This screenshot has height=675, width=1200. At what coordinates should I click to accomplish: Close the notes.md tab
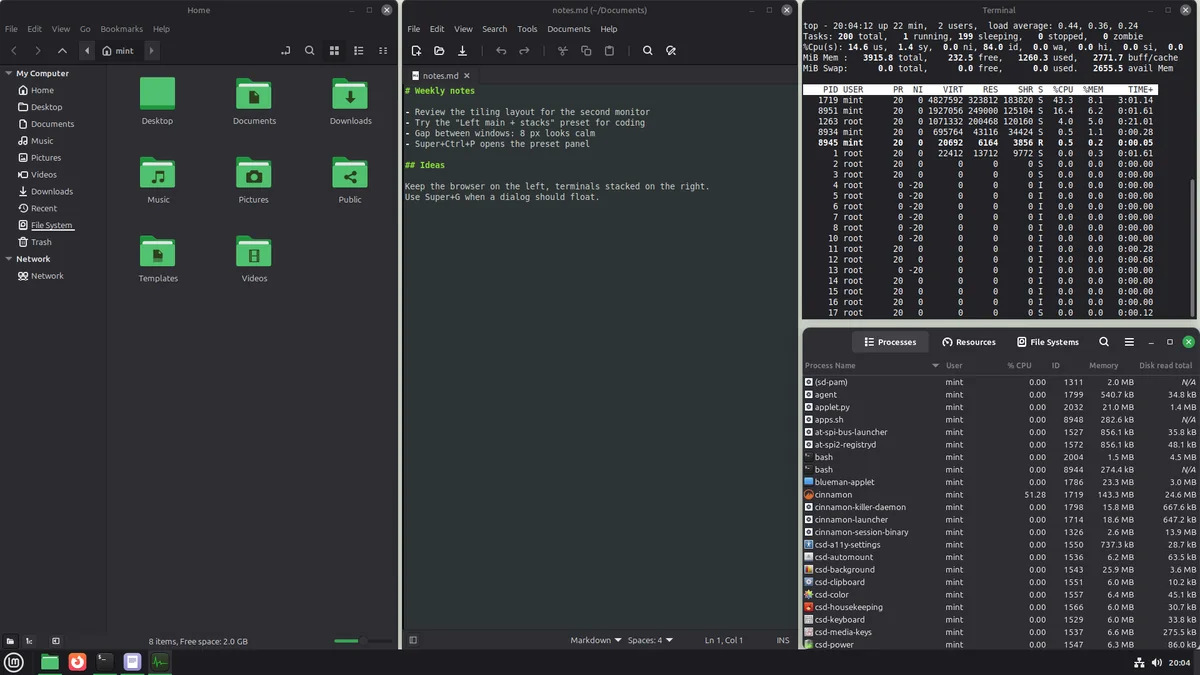click(466, 75)
